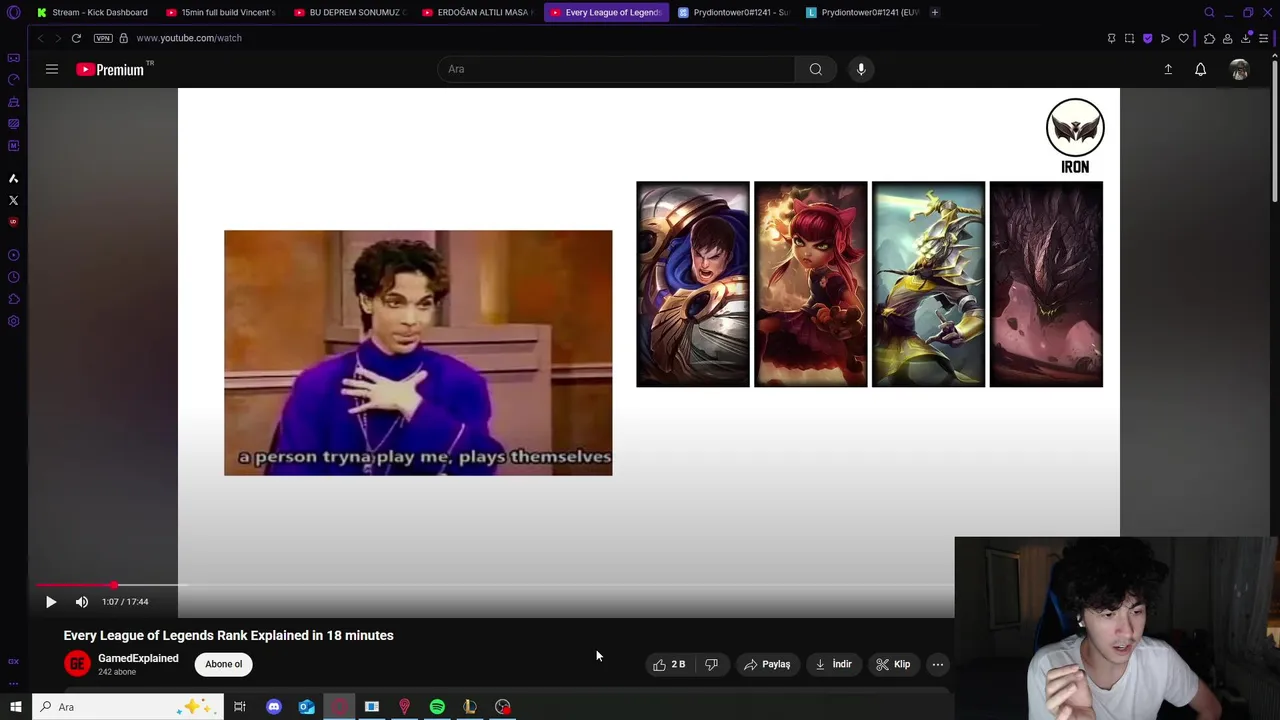The height and width of the screenshot is (720, 1280).
Task: Dislike the video
Action: [712, 664]
